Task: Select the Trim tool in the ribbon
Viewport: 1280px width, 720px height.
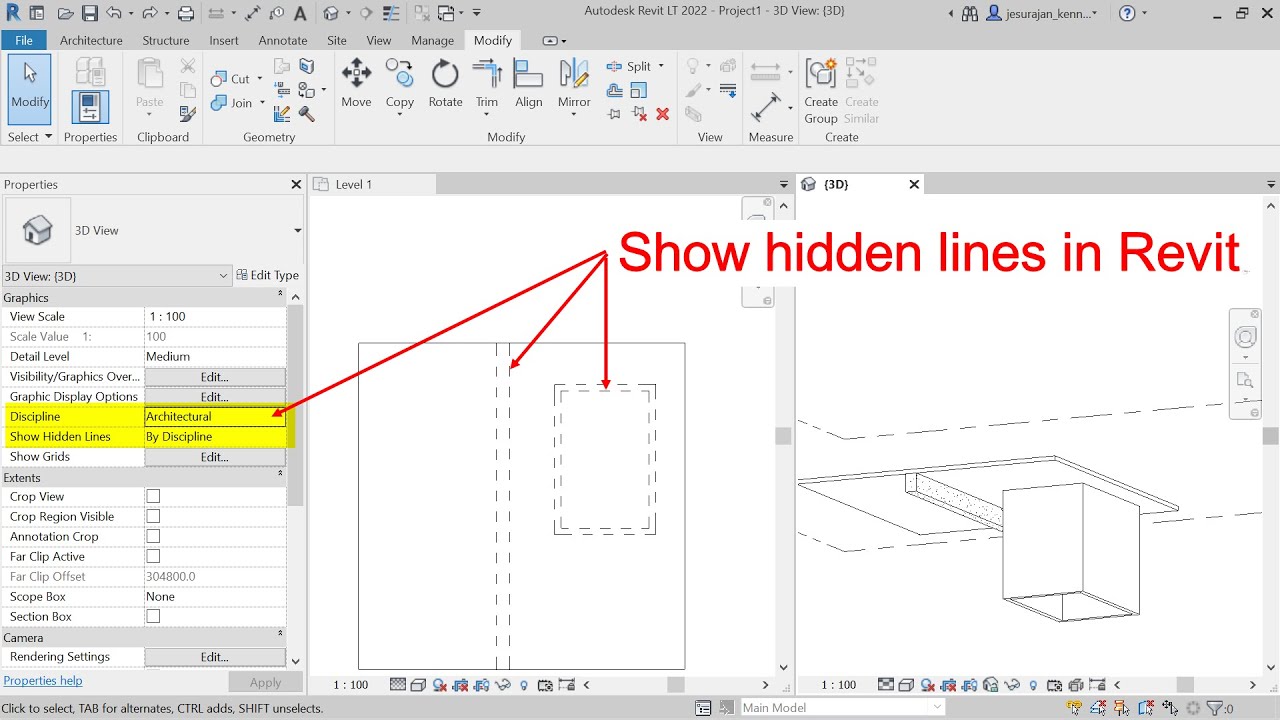Action: click(487, 83)
